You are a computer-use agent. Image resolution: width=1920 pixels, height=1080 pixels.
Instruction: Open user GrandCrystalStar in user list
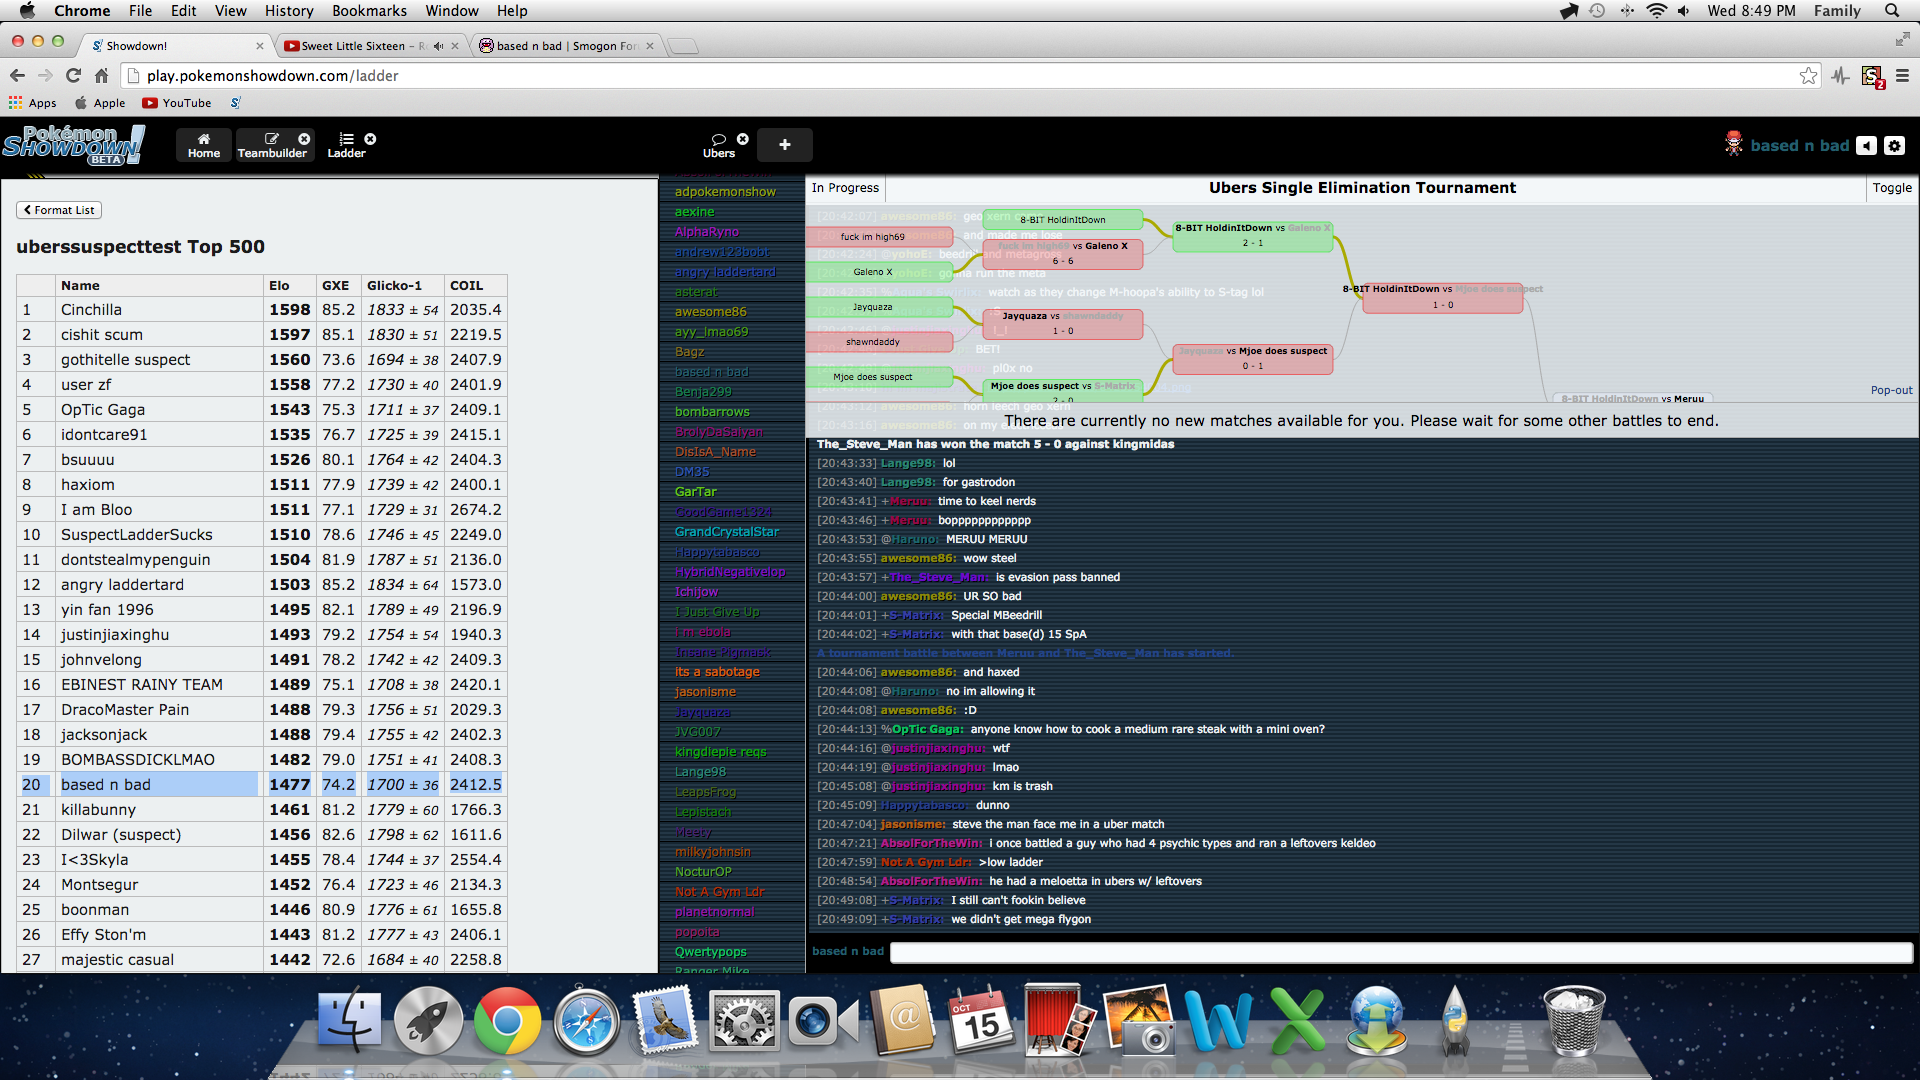[726, 532]
